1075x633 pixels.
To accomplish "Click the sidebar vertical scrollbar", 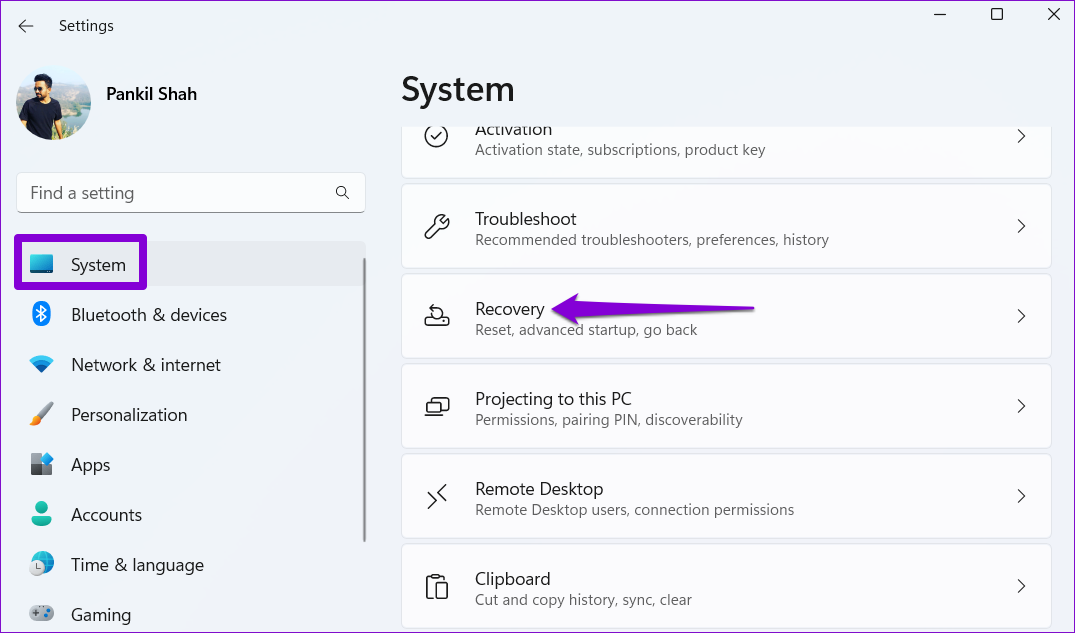I will pyautogui.click(x=364, y=400).
